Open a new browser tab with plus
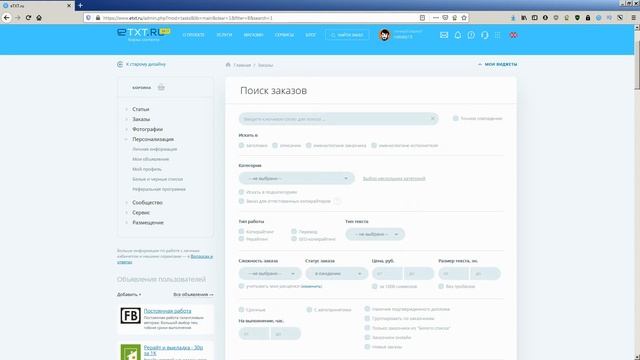This screenshot has height=360, width=640. coord(80,5)
